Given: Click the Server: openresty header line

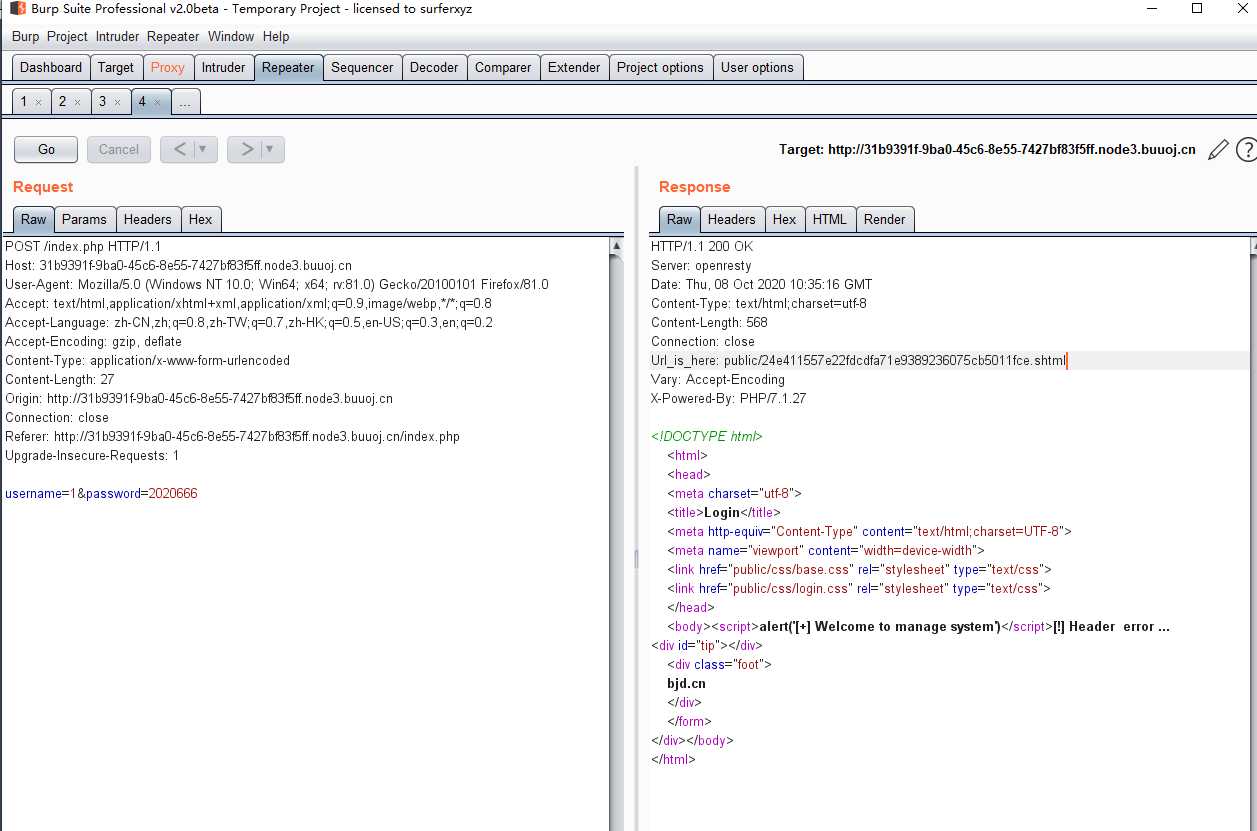Looking at the screenshot, I should (x=701, y=265).
